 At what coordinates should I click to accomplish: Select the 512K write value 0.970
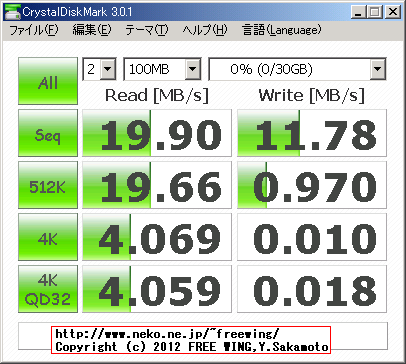point(312,185)
